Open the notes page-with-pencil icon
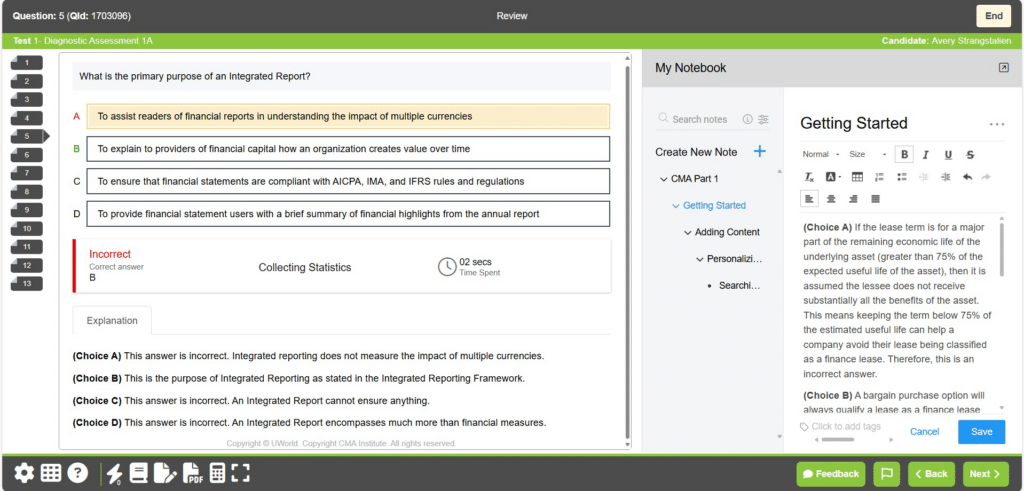The image size is (1024, 491). (165, 473)
